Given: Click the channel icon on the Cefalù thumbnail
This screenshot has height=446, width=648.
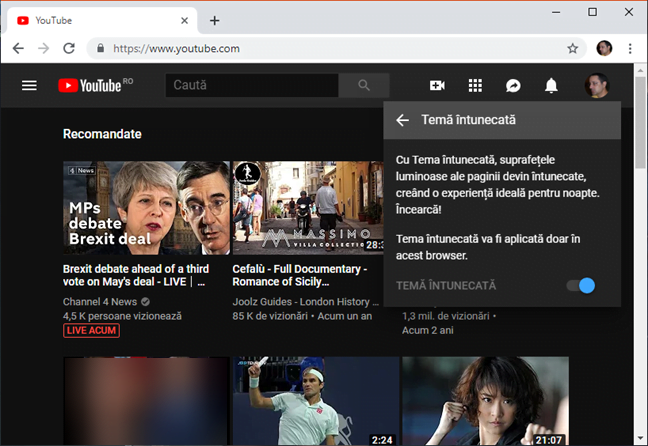Looking at the screenshot, I should click(x=247, y=174).
